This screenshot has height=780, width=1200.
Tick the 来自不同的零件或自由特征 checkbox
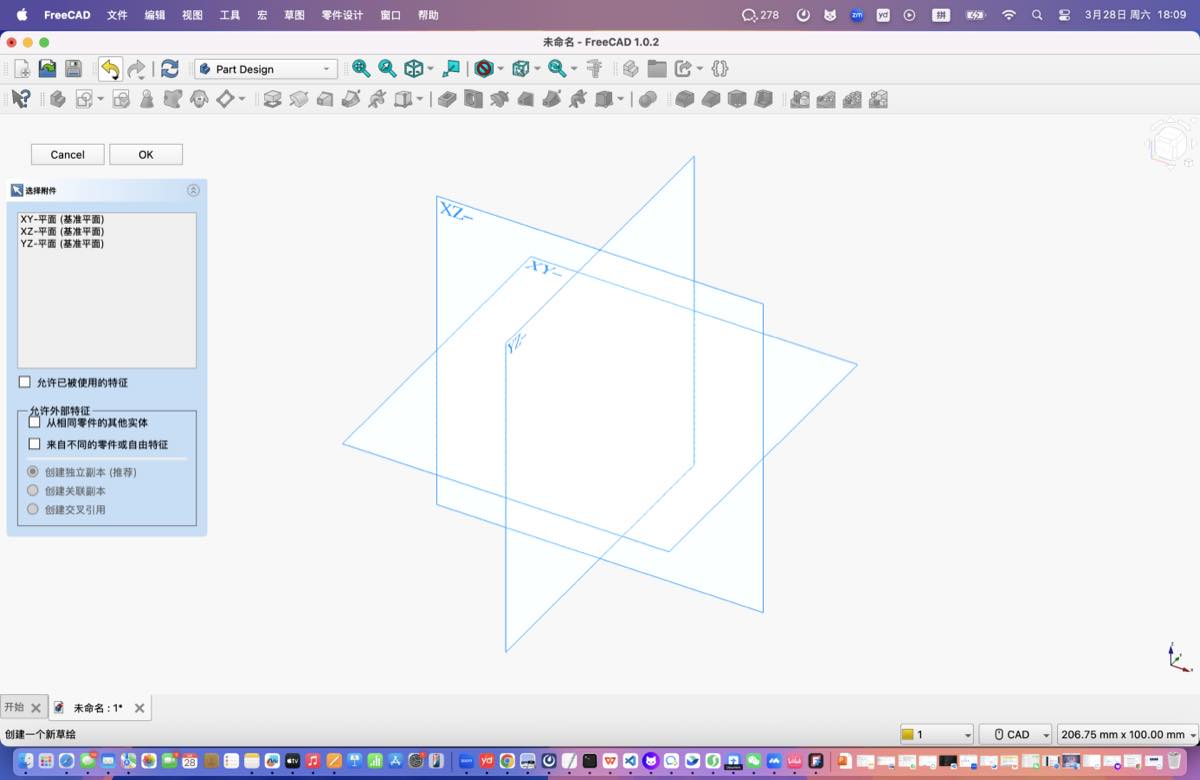click(x=35, y=444)
